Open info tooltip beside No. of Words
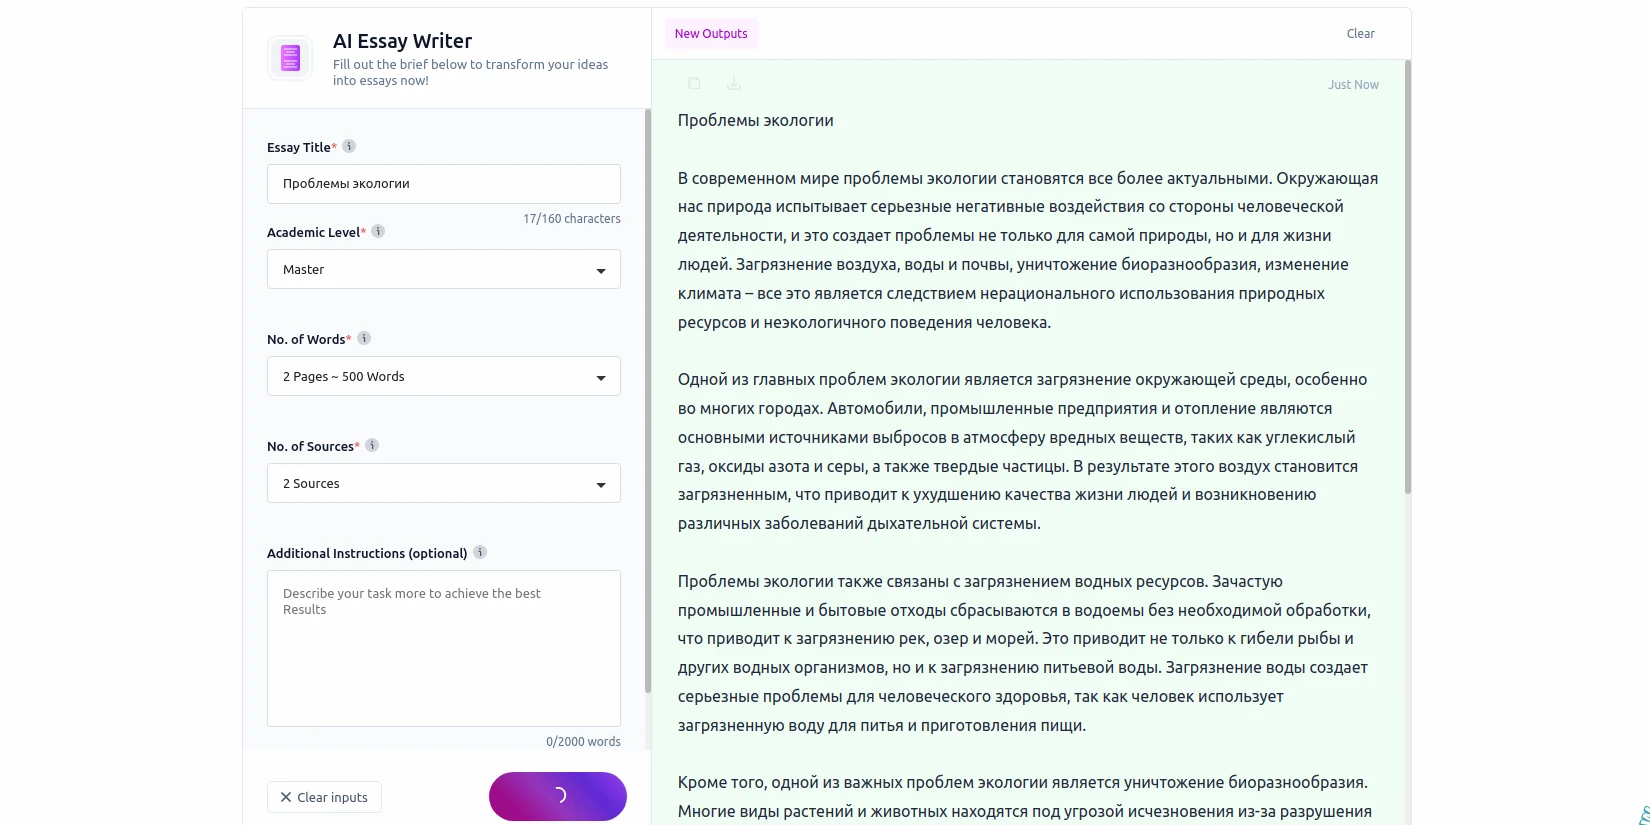Screen dimensions: 1650x825 364,338
